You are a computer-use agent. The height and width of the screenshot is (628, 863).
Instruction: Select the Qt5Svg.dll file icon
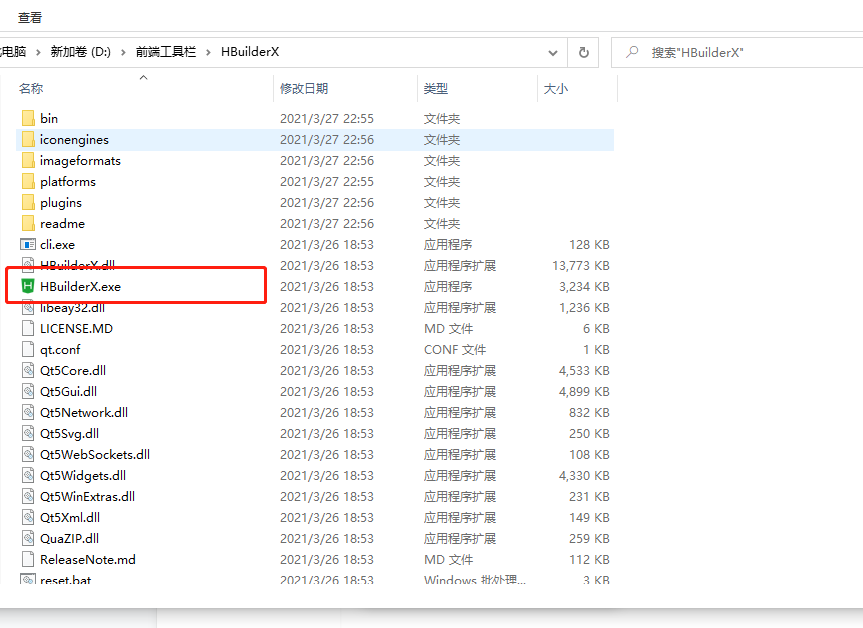[28, 433]
